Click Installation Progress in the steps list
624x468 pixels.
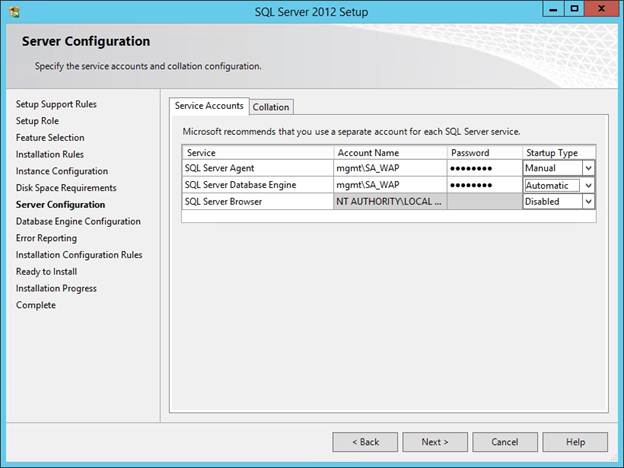coord(56,288)
